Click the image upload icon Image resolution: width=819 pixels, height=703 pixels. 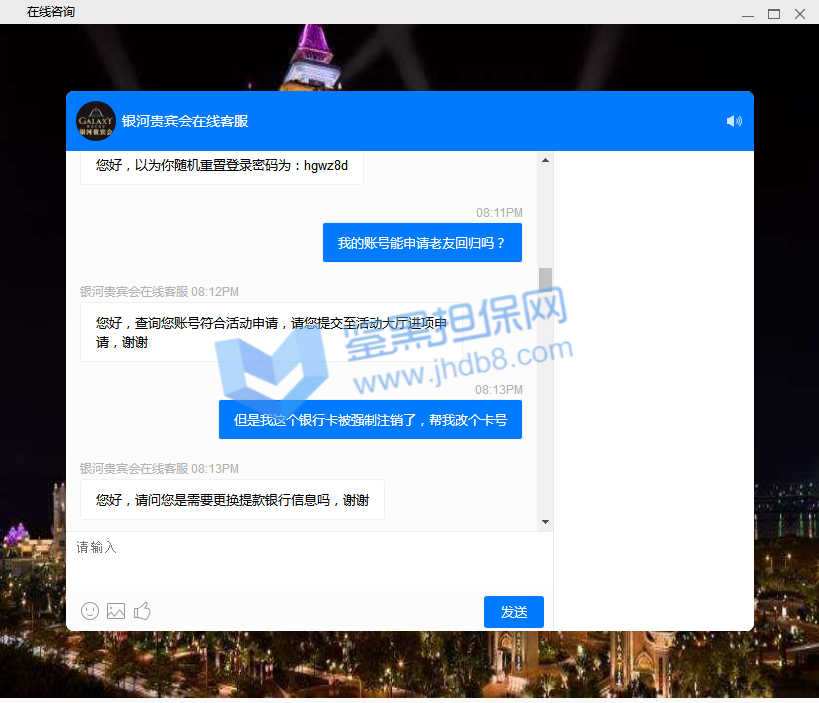point(116,610)
